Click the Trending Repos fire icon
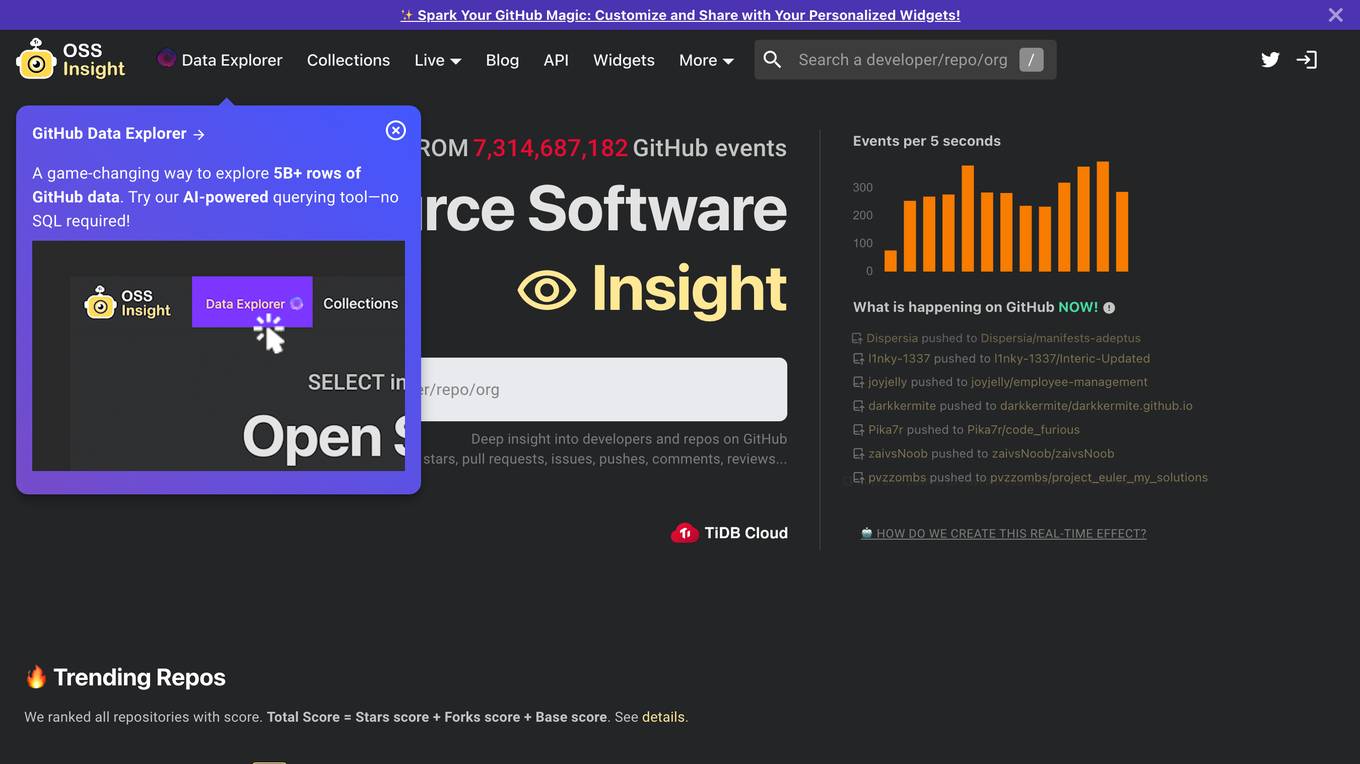The width and height of the screenshot is (1360, 764). (x=36, y=677)
